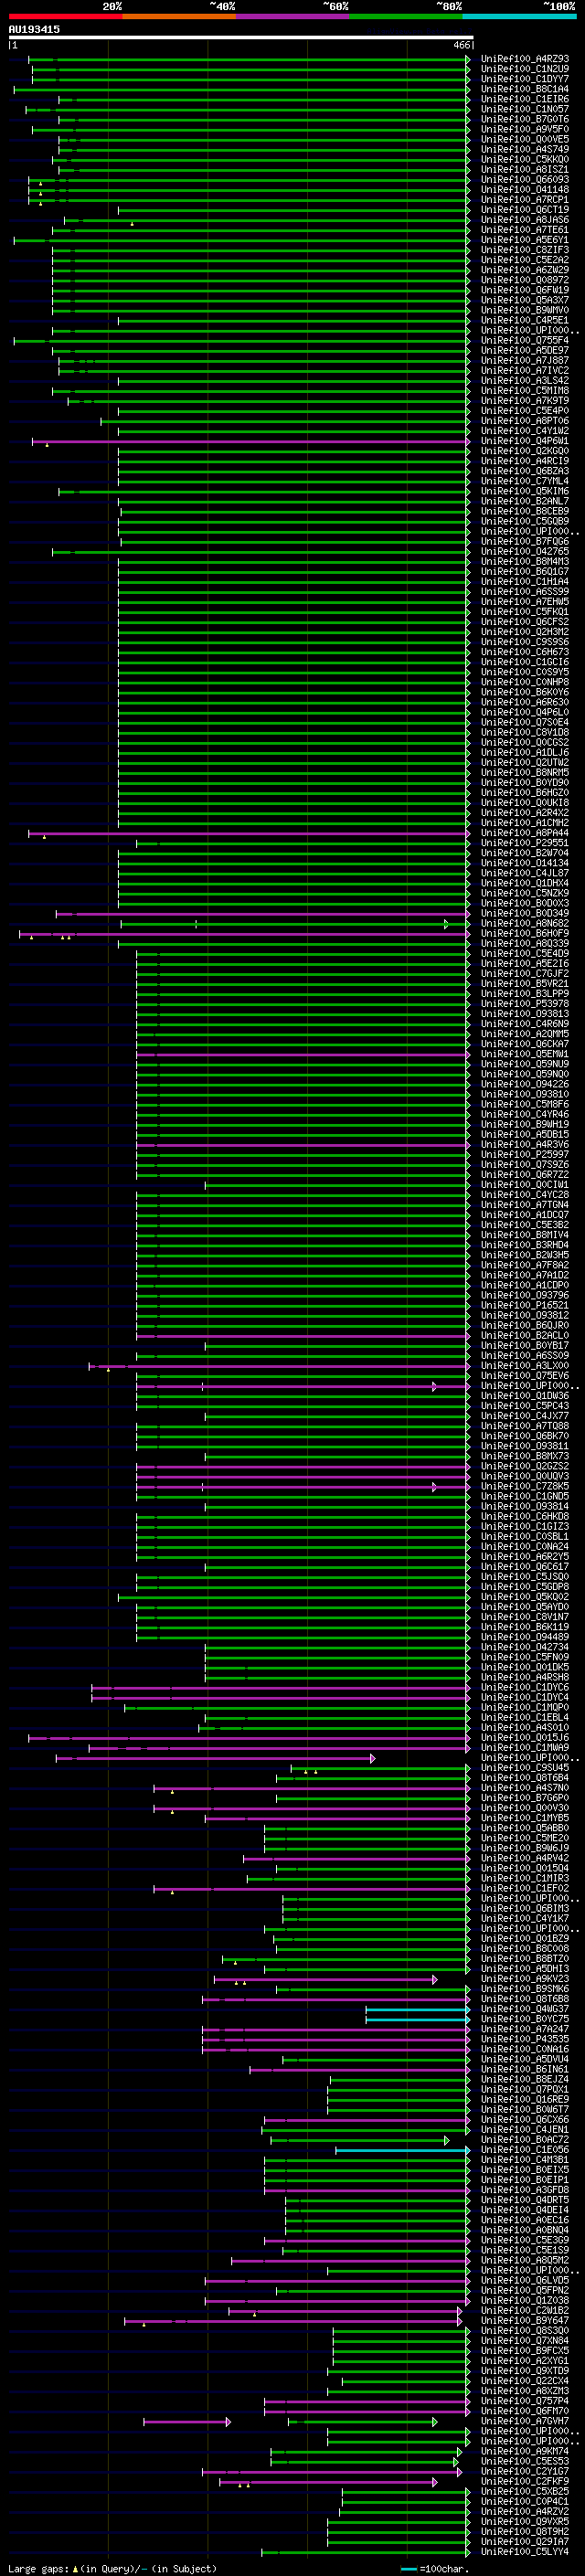Select the UniRef100_A7TGN4 label

[524, 1205]
